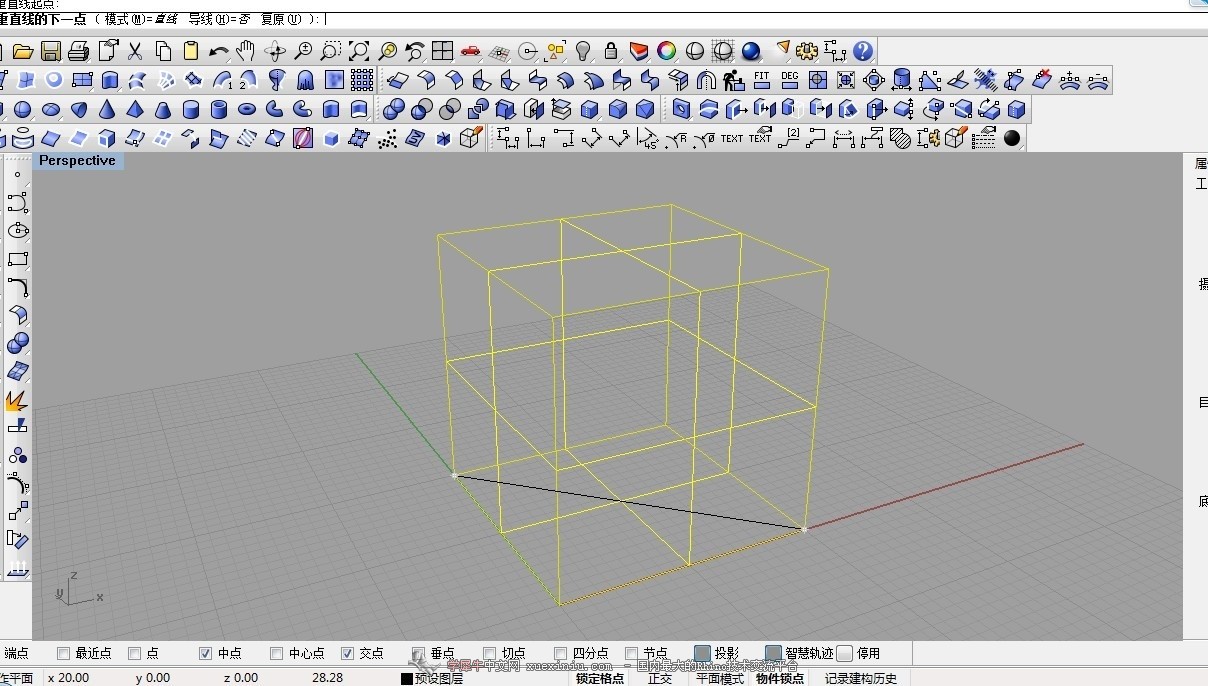Toggle 正交 ortho mode in status bar
1208x686 pixels.
tap(660, 678)
